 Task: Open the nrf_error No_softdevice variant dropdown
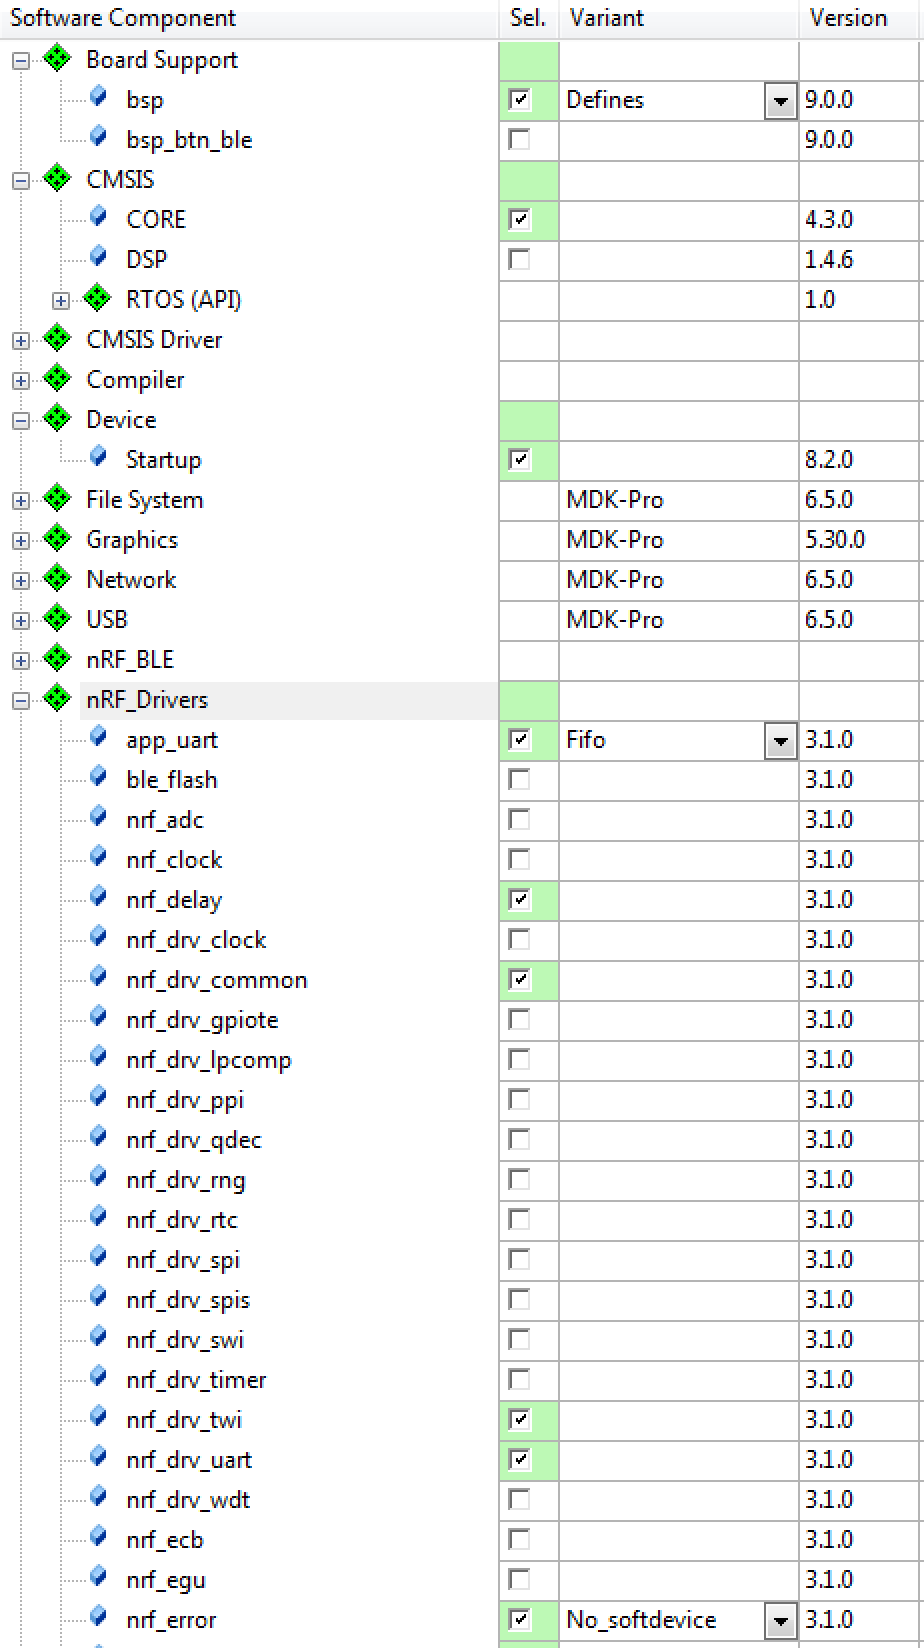click(780, 1620)
